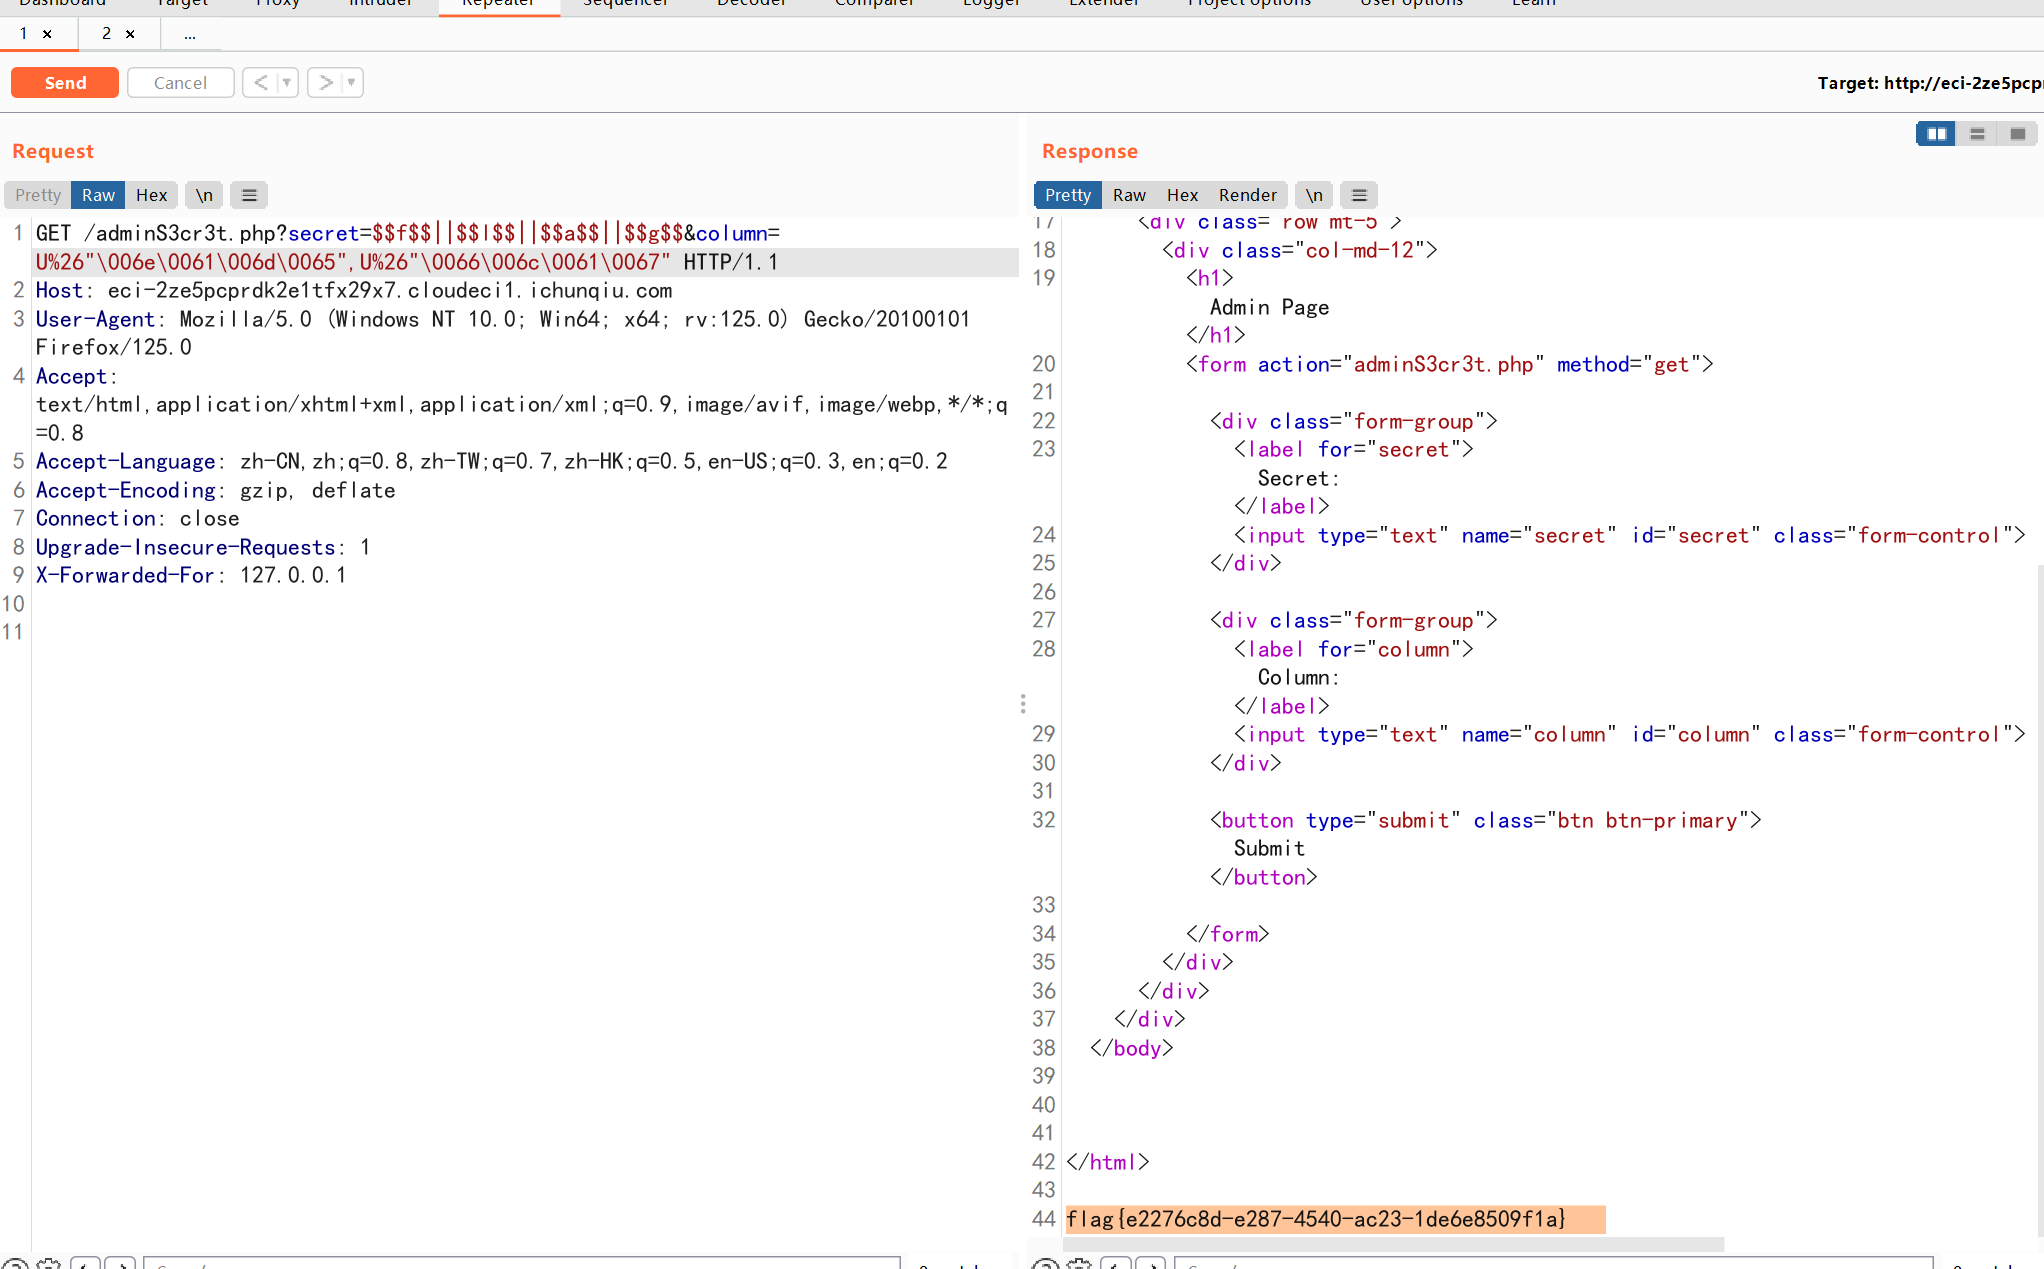Click the Cancel button
Screen dimensions: 2044x1269
tap(180, 83)
